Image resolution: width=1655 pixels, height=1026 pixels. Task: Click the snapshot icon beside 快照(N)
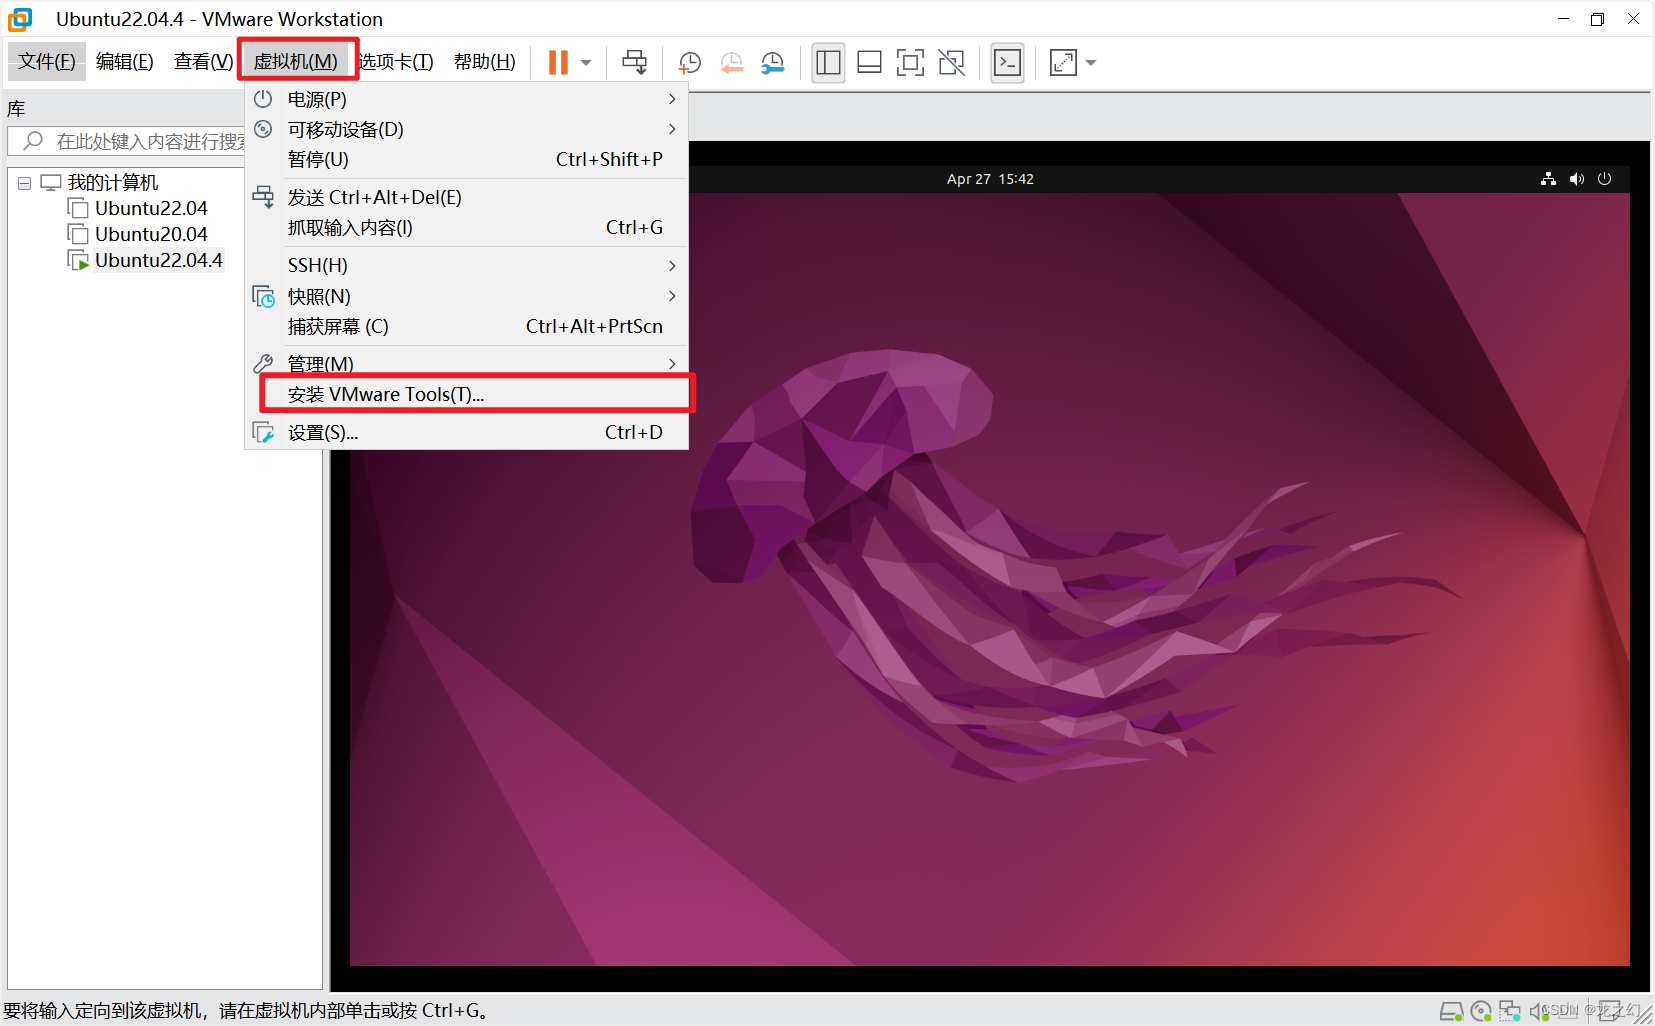pyautogui.click(x=263, y=296)
